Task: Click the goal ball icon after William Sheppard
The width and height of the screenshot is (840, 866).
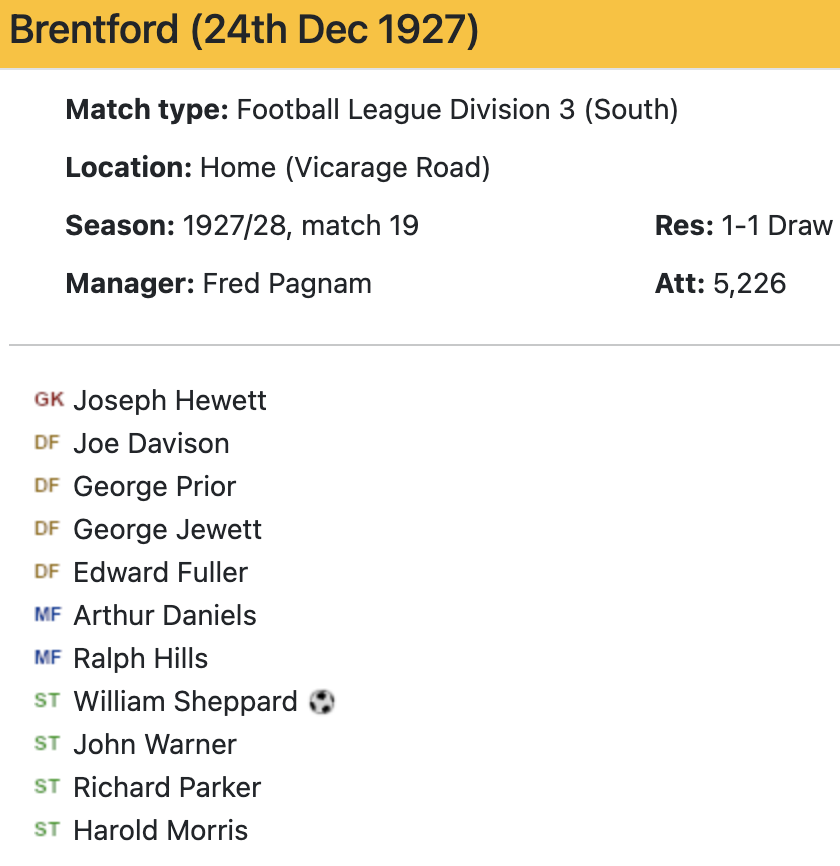Action: (x=322, y=702)
